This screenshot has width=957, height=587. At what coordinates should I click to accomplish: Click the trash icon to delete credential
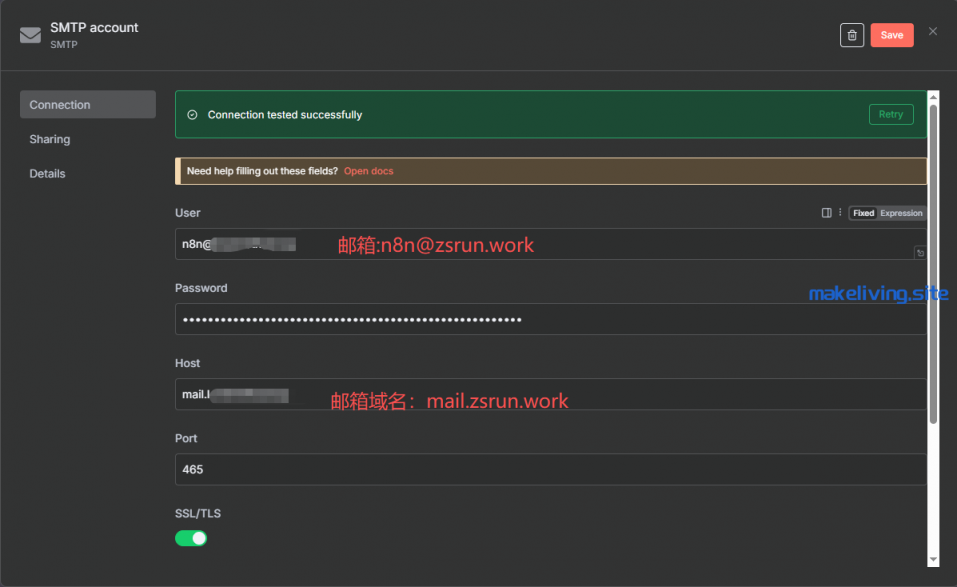point(851,34)
